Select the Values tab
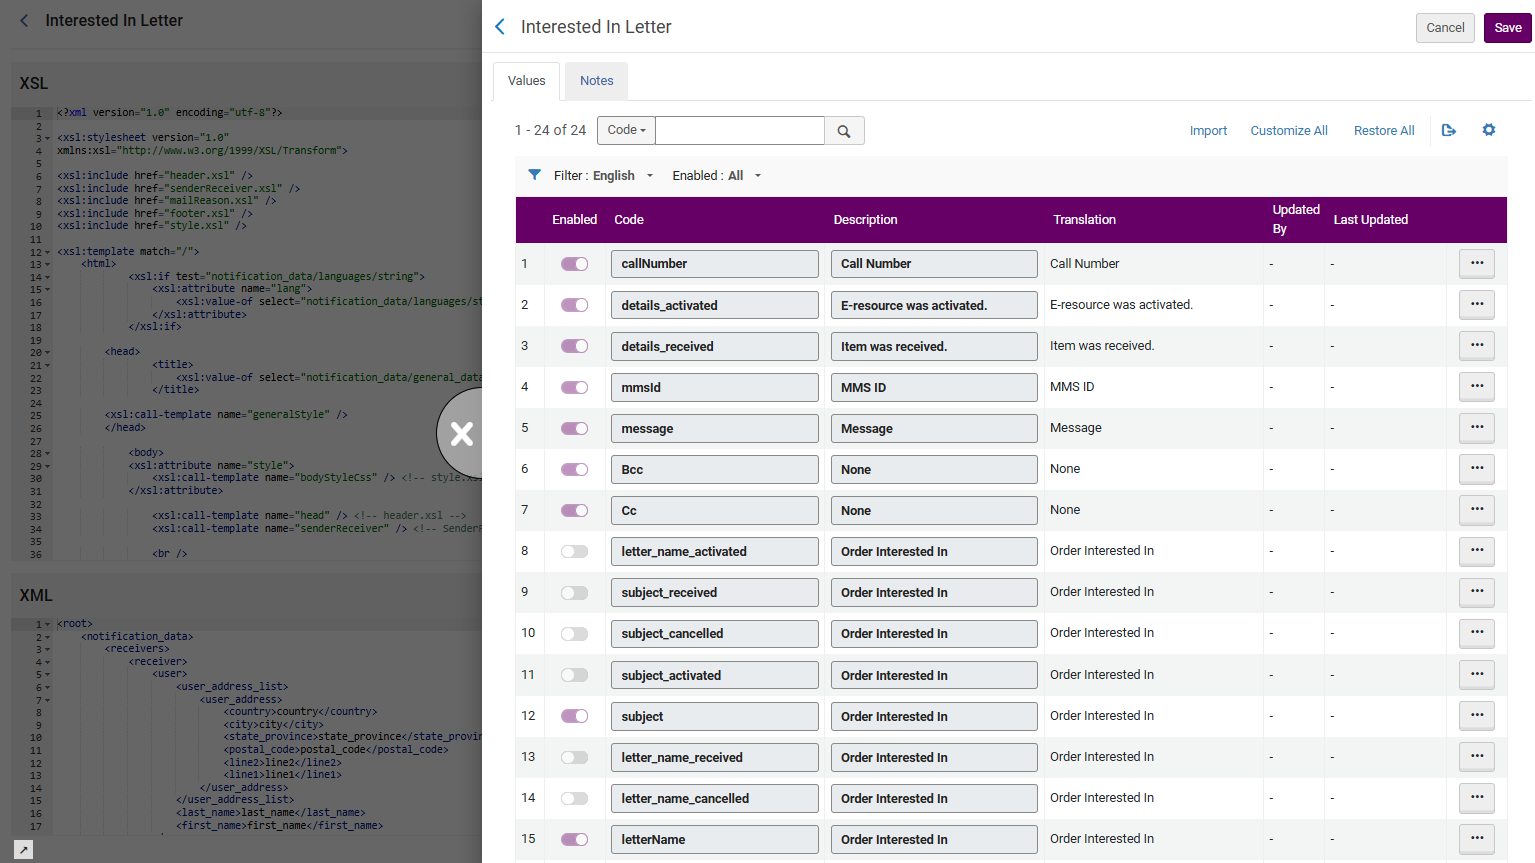This screenshot has height=863, width=1535. (527, 81)
